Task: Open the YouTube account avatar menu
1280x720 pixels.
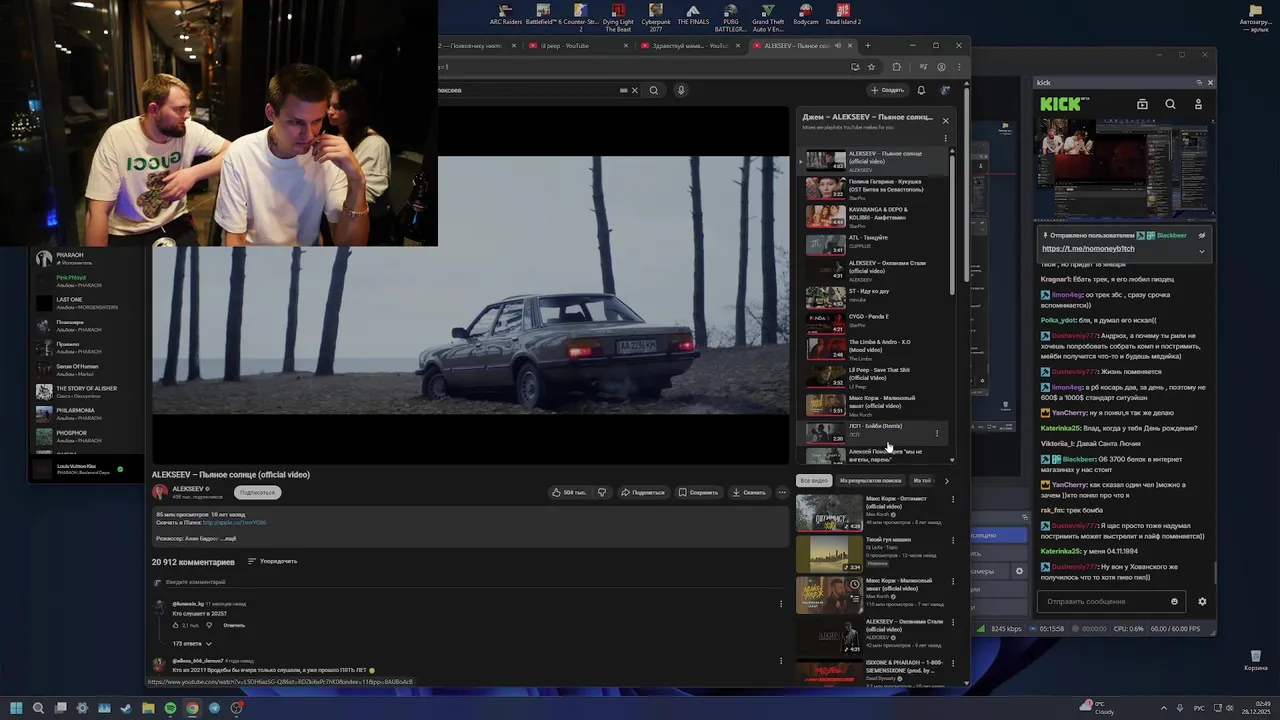Action: coord(946,90)
